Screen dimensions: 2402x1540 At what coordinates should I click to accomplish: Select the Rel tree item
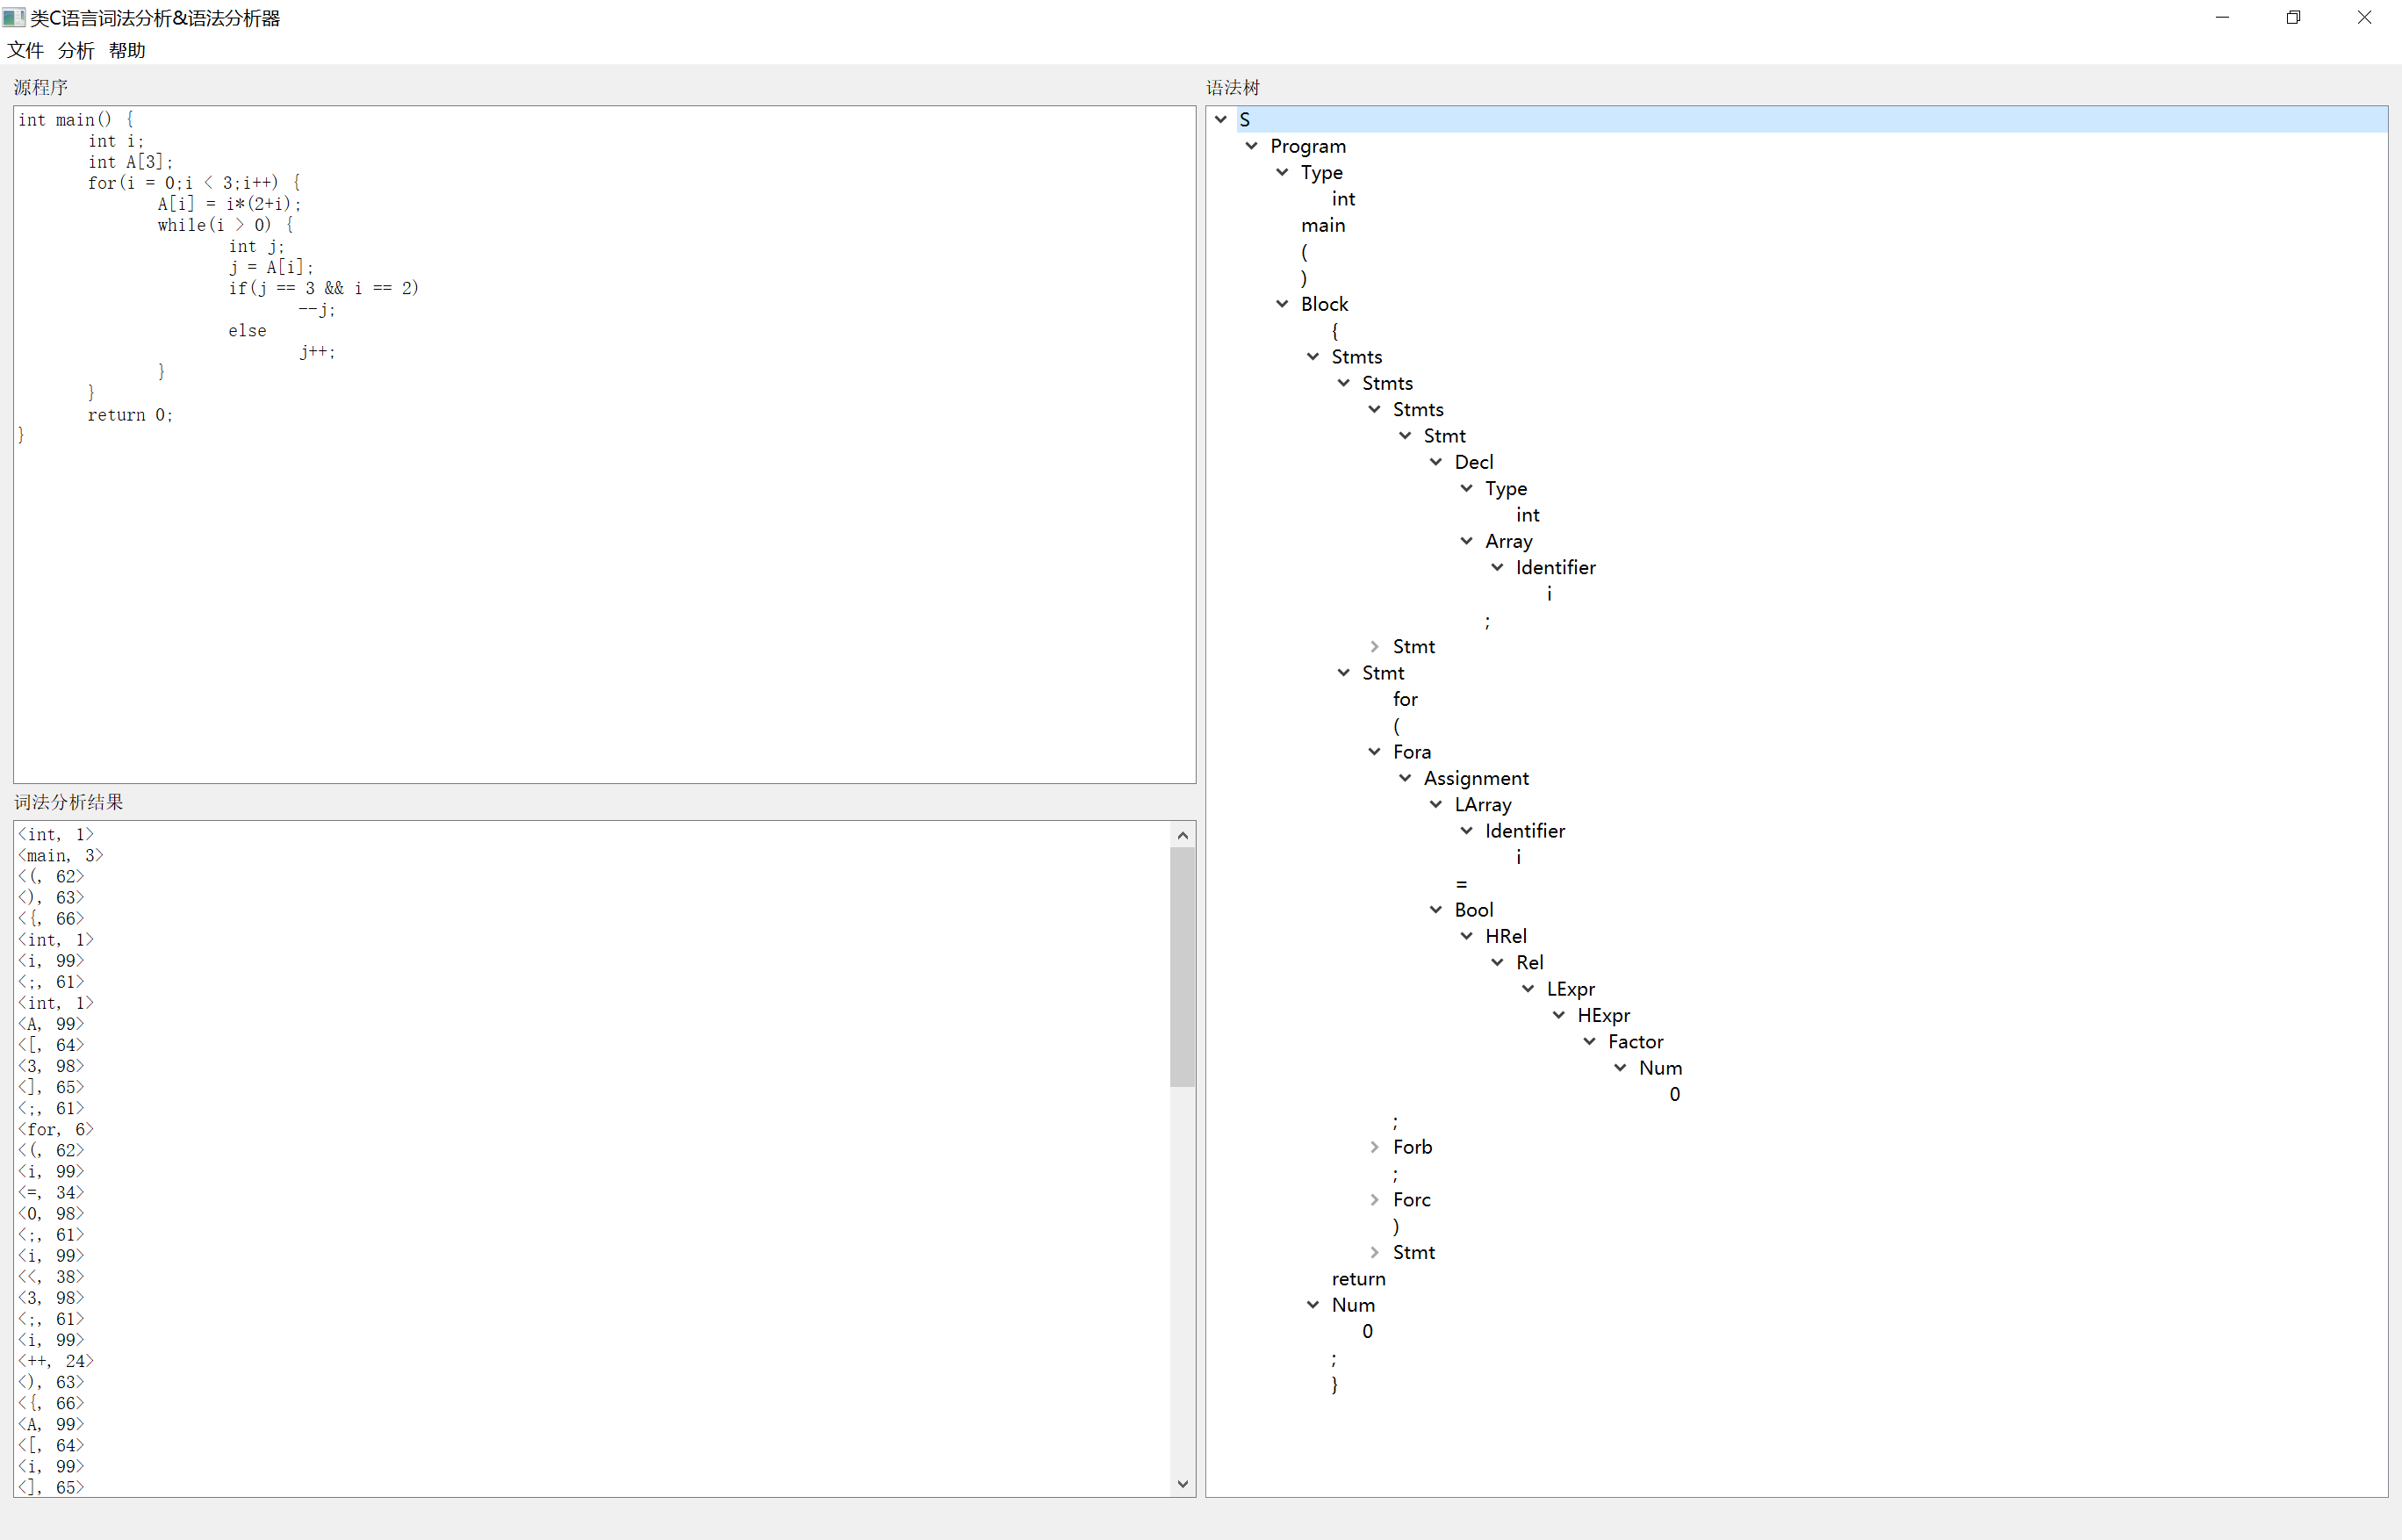(x=1529, y=962)
